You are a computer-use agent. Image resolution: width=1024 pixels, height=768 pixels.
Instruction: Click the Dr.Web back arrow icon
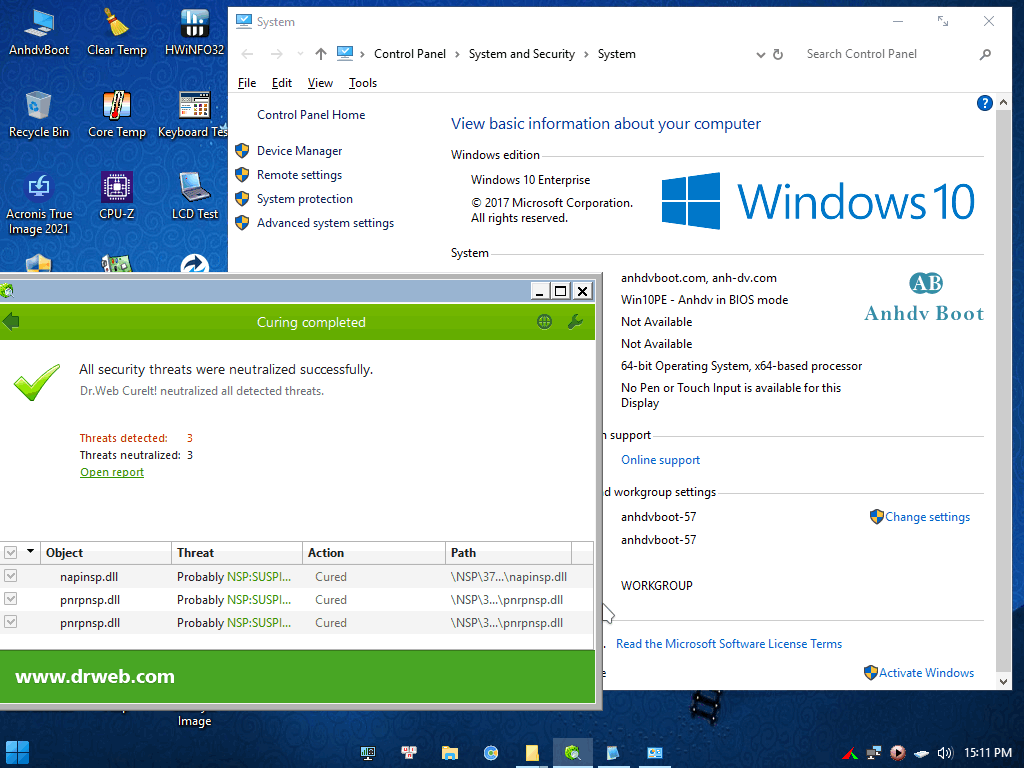tap(11, 321)
